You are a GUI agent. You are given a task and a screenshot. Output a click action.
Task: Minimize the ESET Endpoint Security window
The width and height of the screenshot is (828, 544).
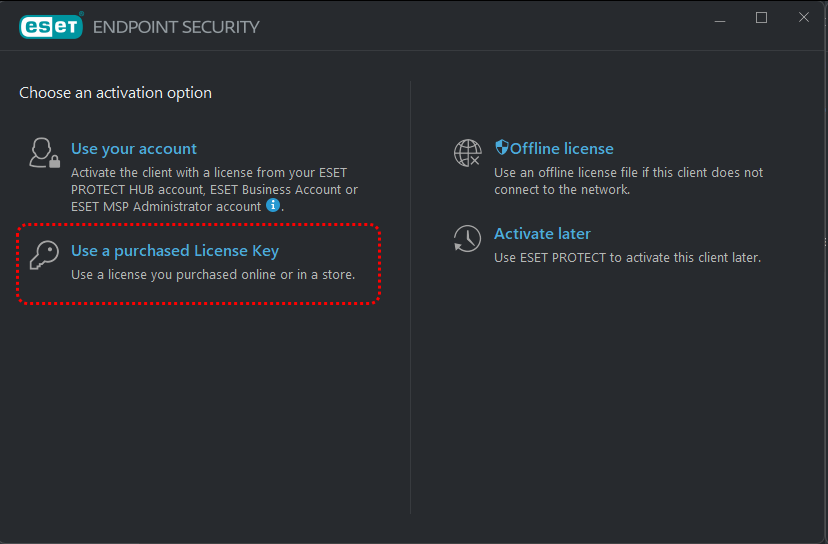click(719, 18)
